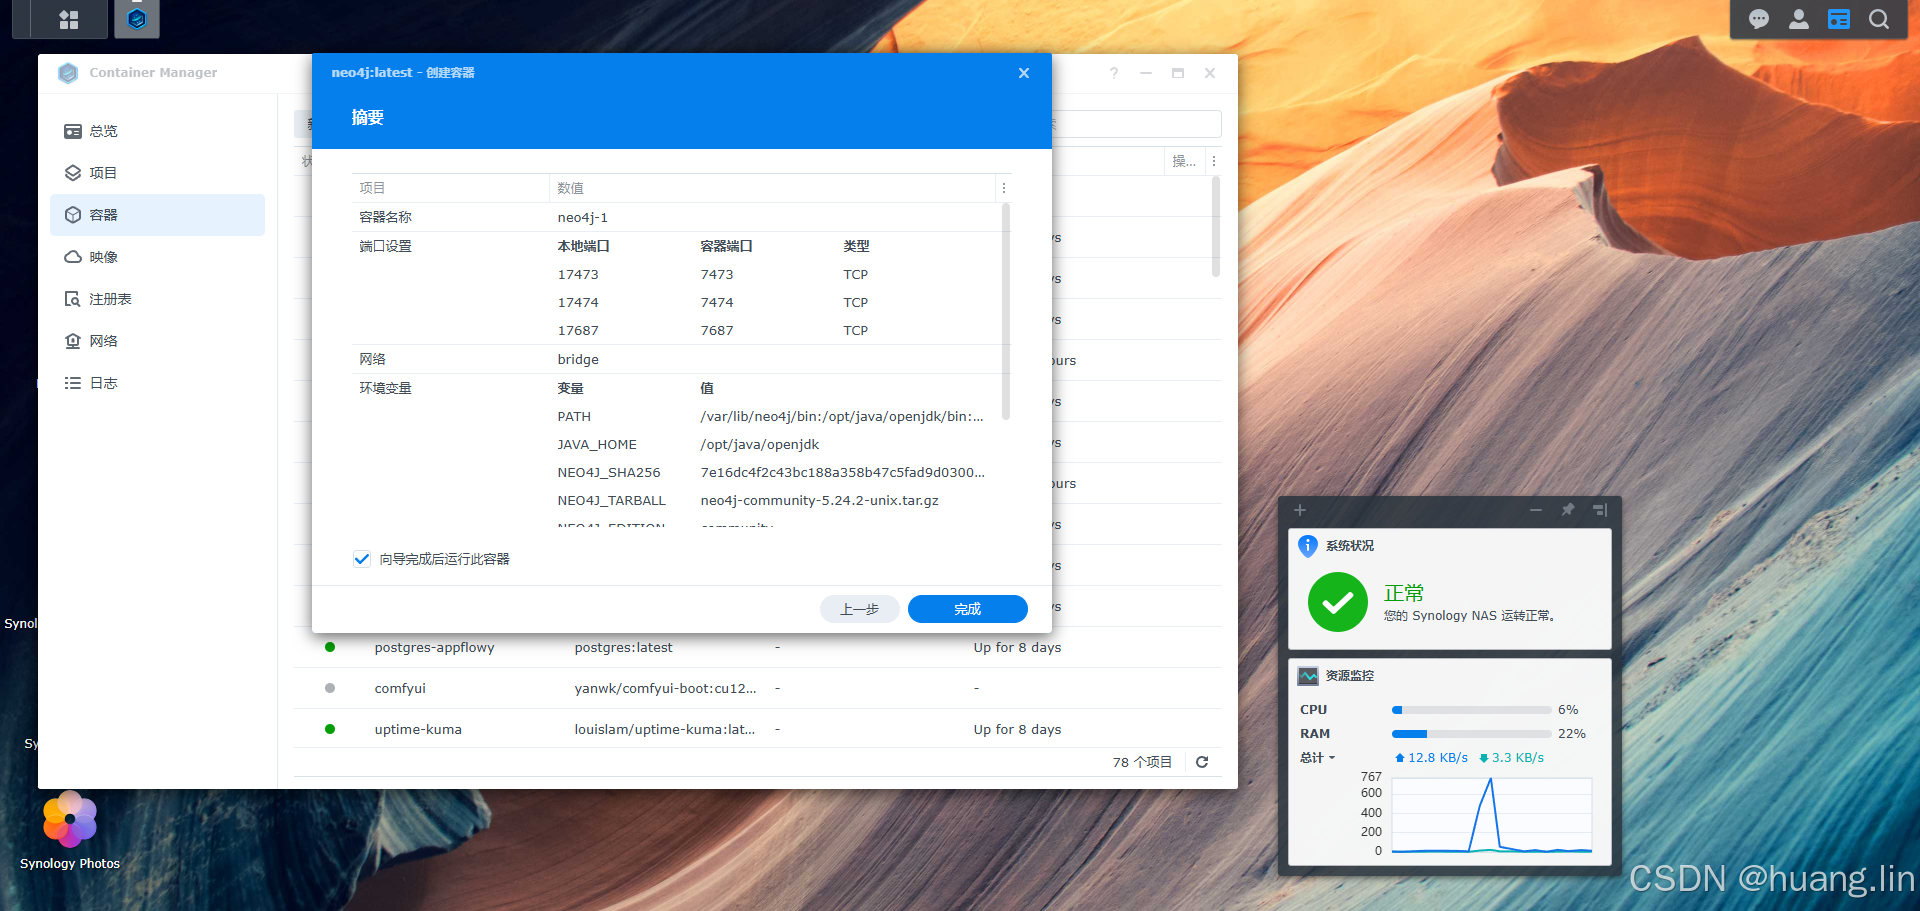1920x911 pixels.
Task: Open 日志 logs in the sidebar
Action: coord(157,383)
